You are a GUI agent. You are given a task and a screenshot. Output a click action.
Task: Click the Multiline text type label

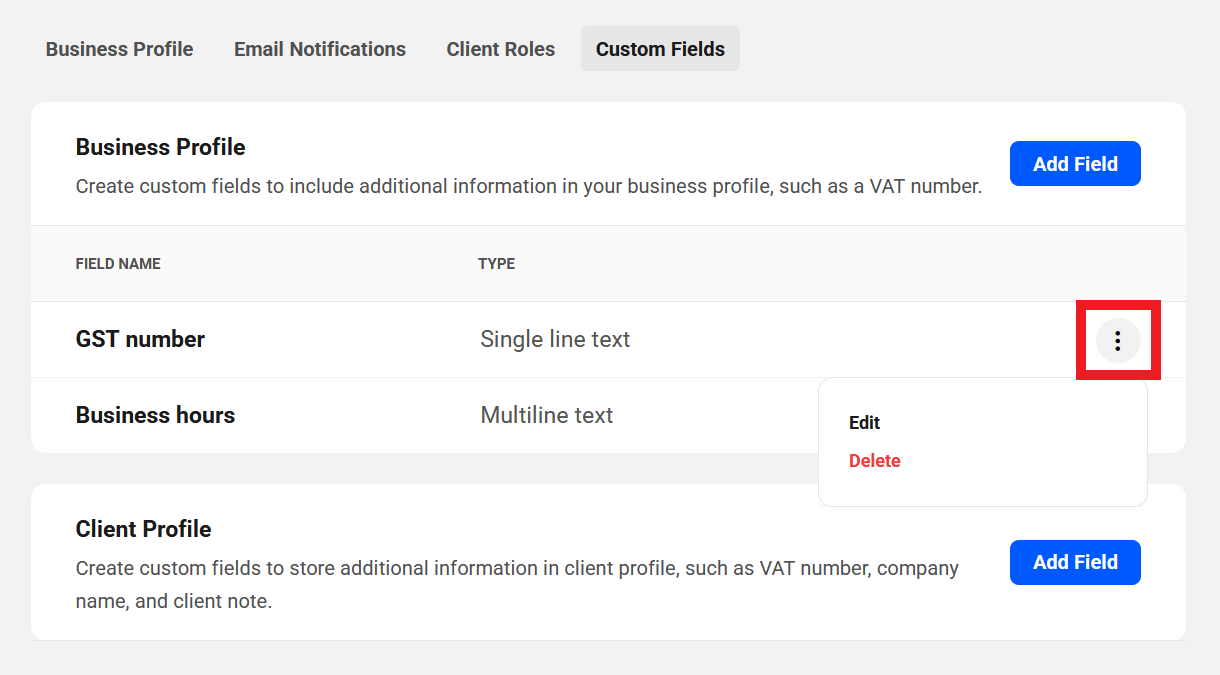[x=547, y=414]
